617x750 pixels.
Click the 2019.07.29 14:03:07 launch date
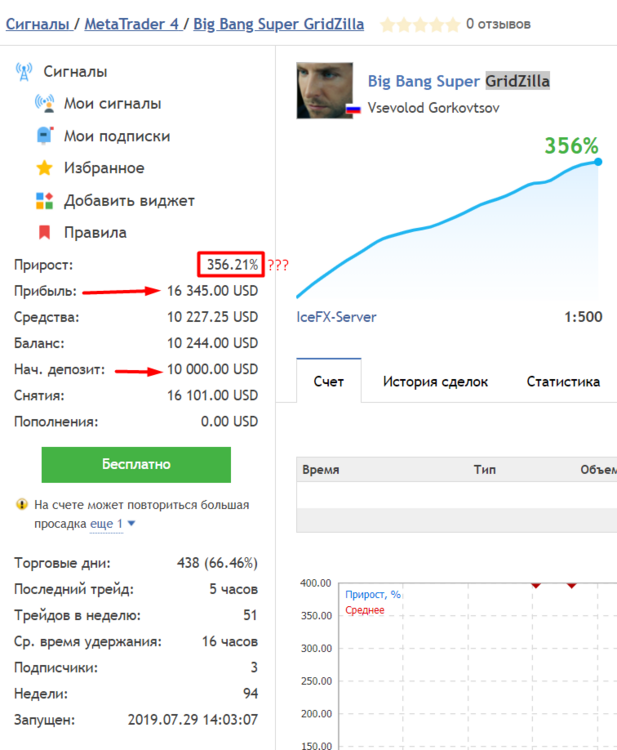coord(193,719)
